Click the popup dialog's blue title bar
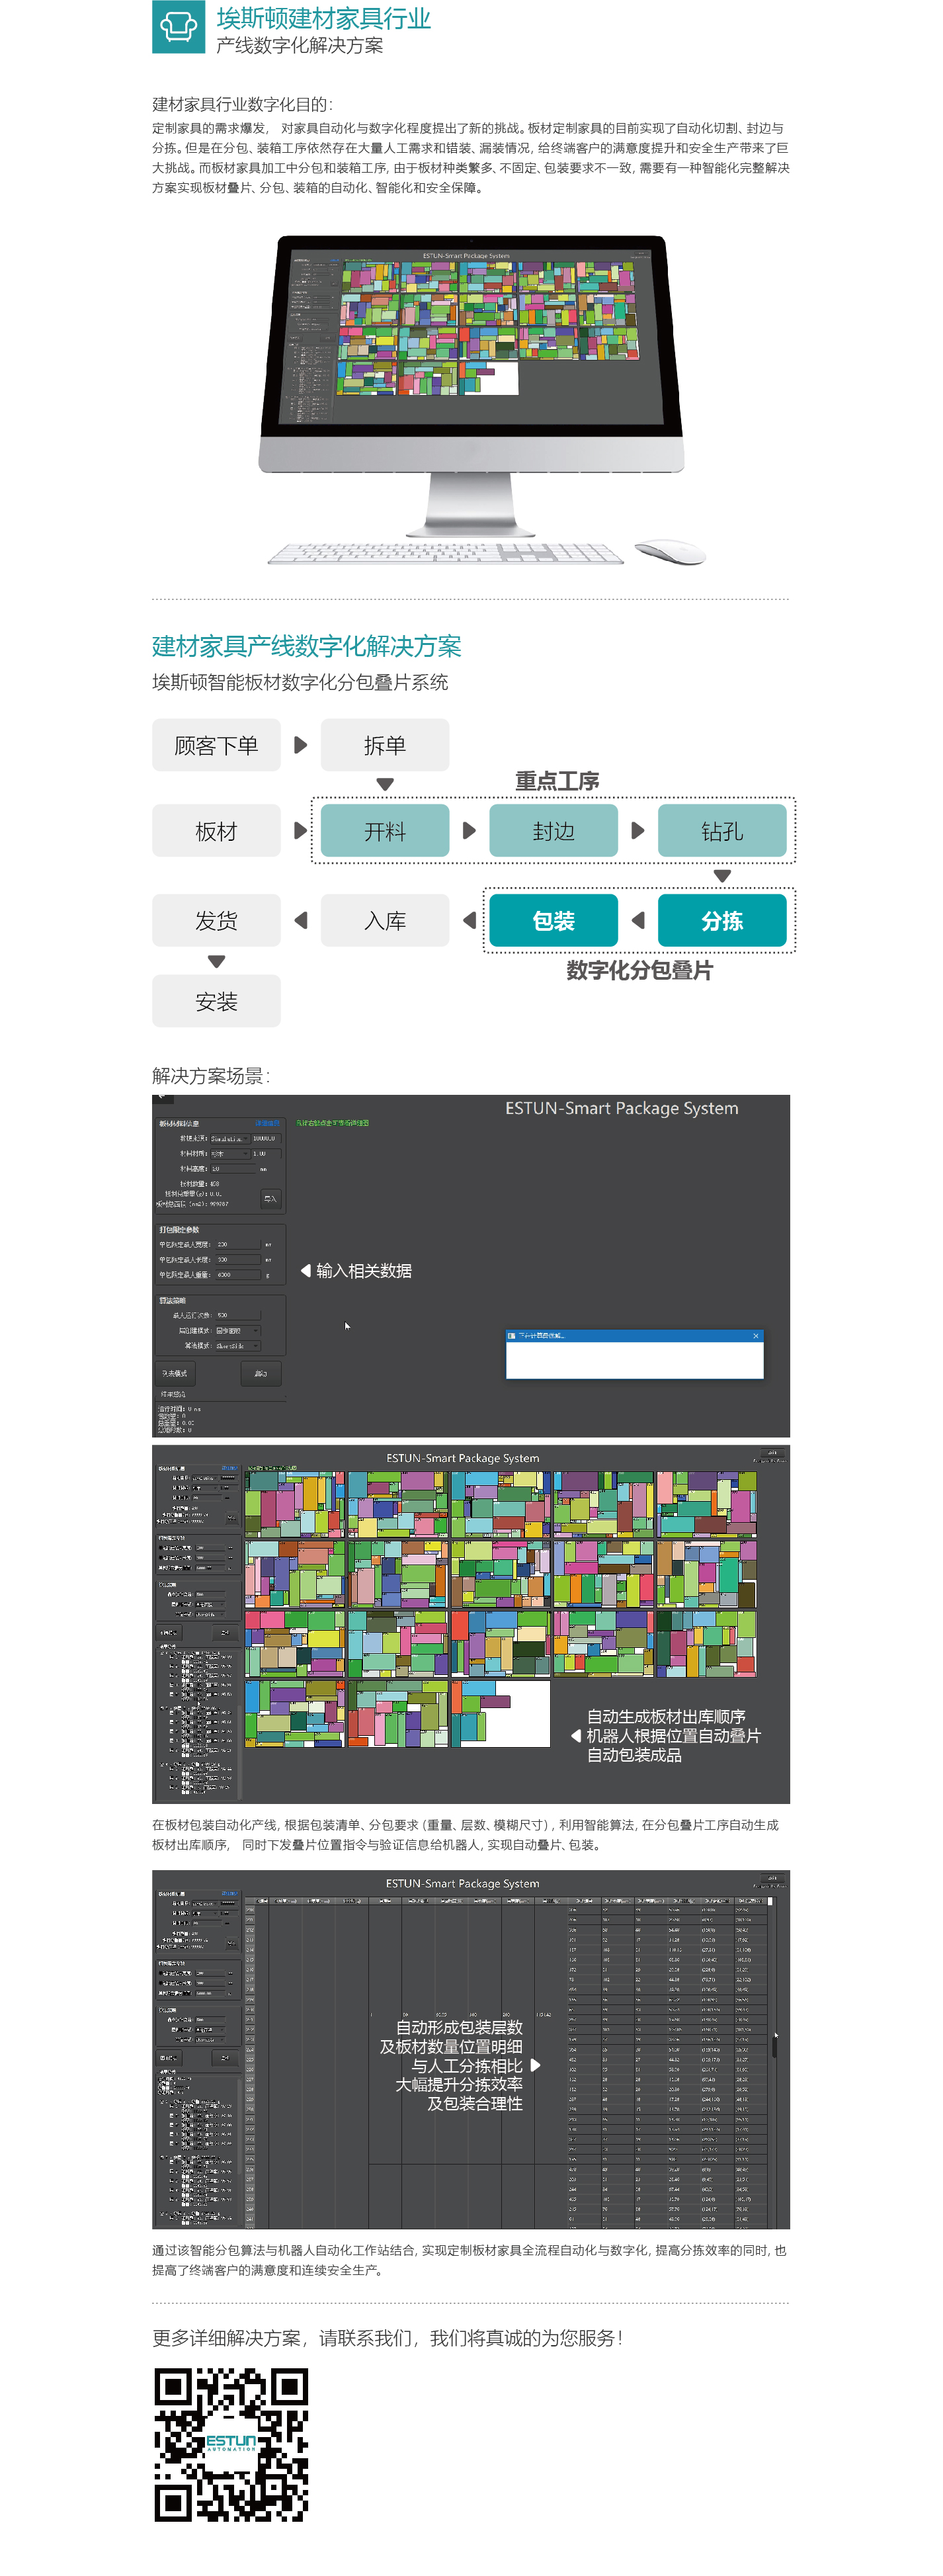 tap(634, 1335)
